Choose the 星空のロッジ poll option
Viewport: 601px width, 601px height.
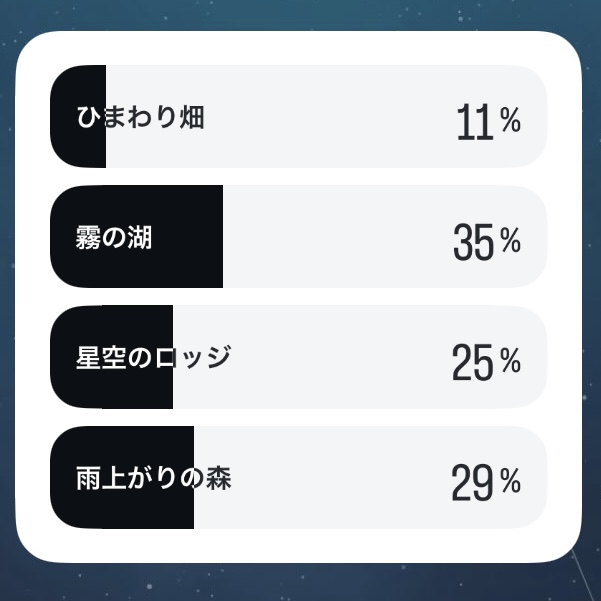click(298, 357)
